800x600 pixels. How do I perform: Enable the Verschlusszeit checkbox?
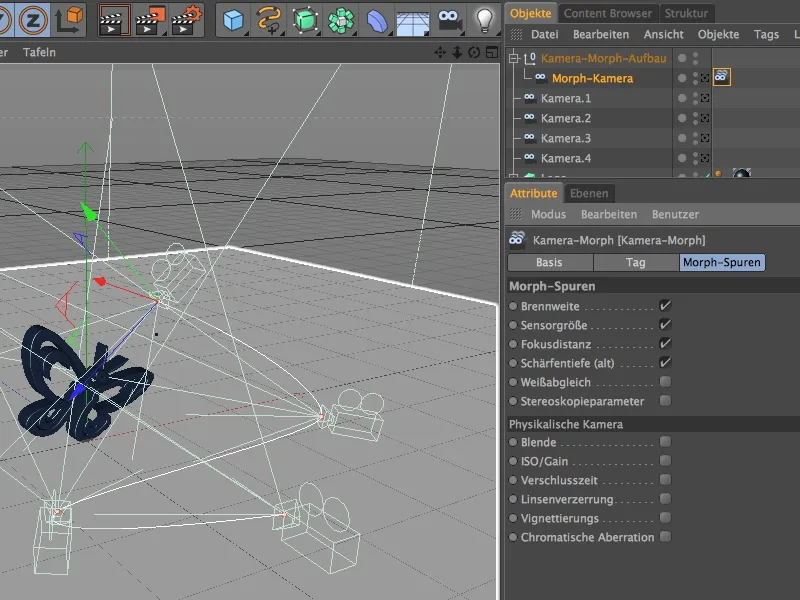coord(665,480)
